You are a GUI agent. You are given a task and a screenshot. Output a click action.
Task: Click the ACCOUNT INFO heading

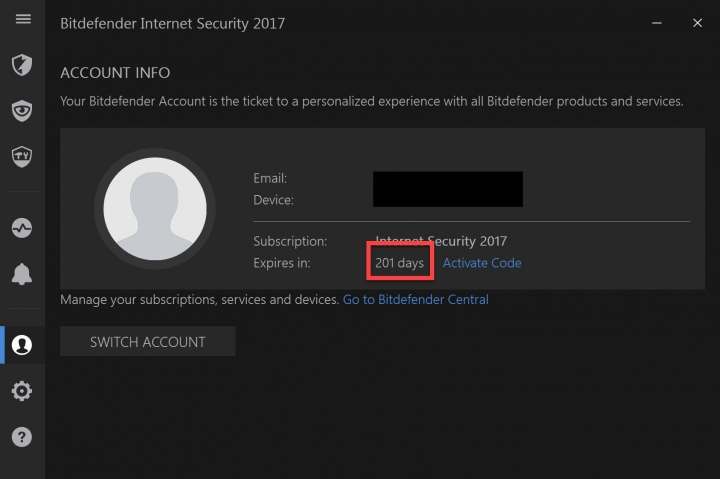point(115,73)
